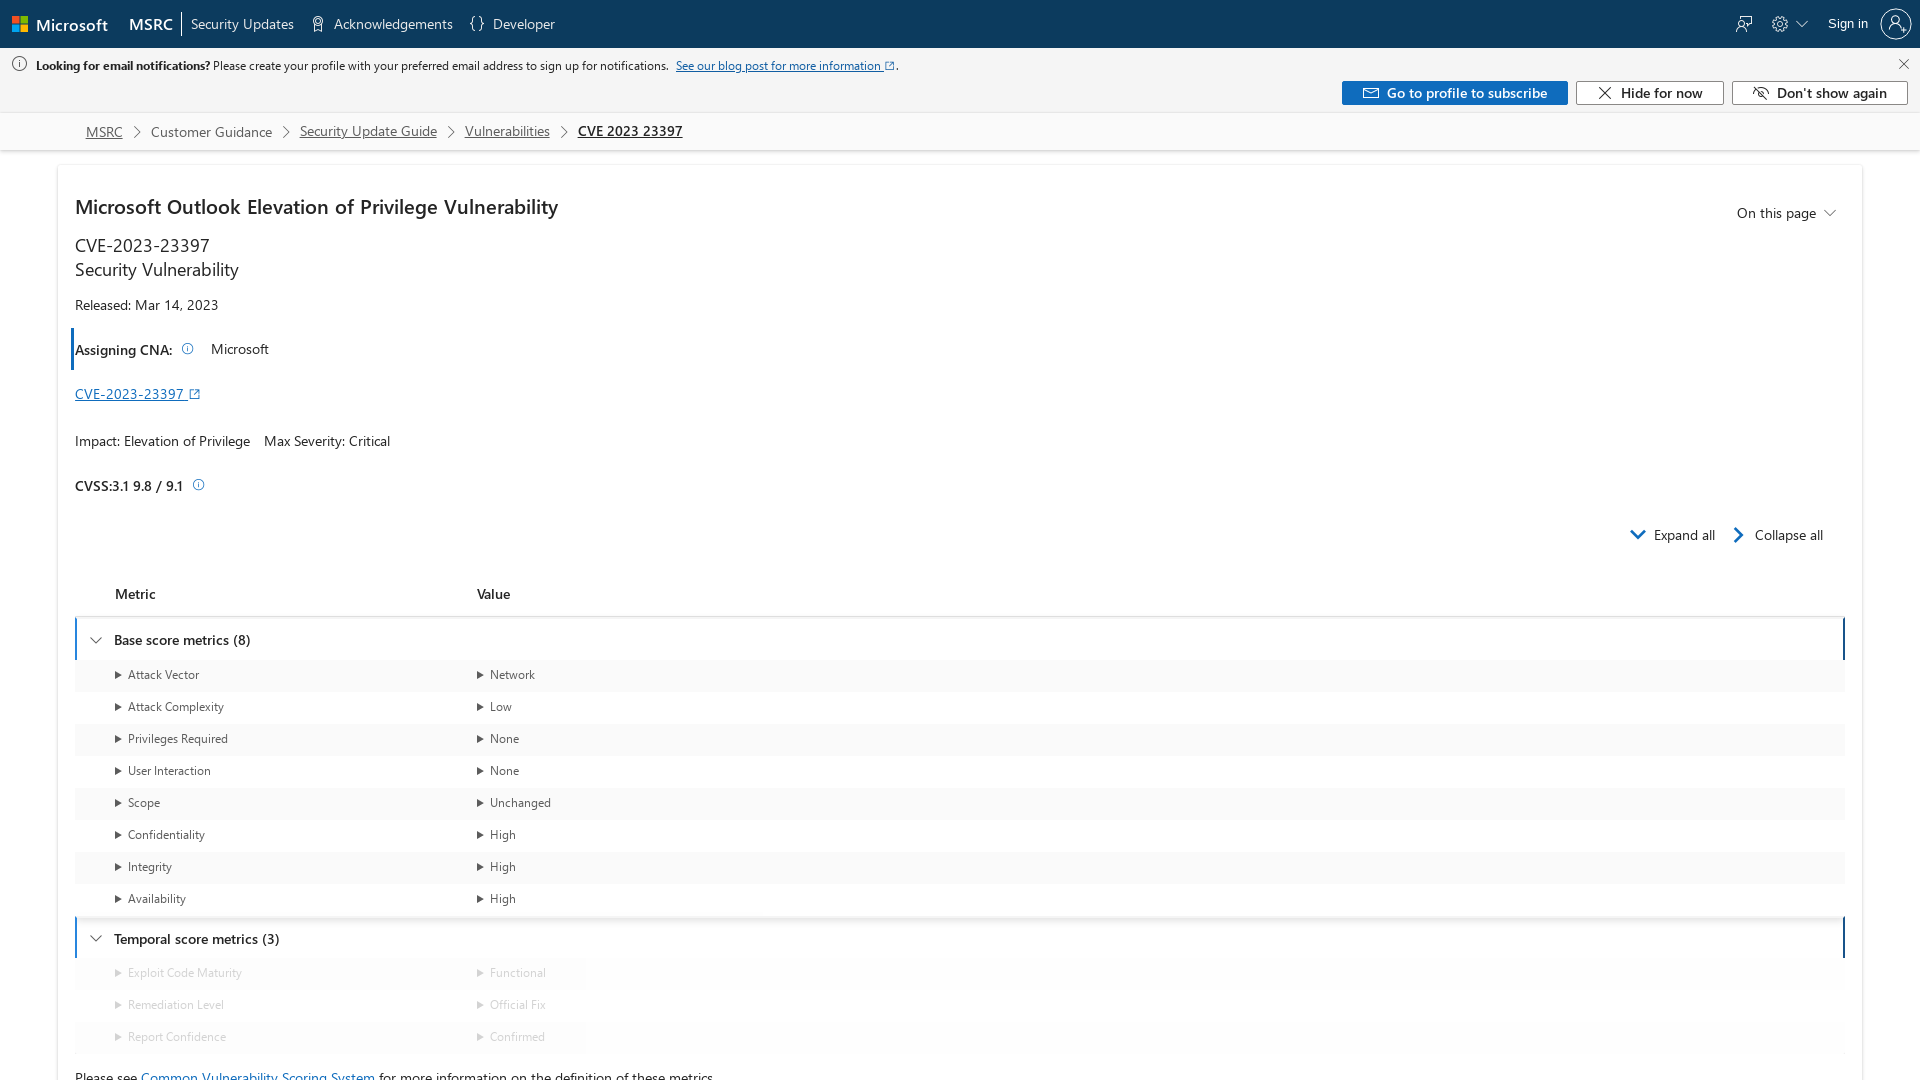Expand Privileges Required metric row

(171, 739)
